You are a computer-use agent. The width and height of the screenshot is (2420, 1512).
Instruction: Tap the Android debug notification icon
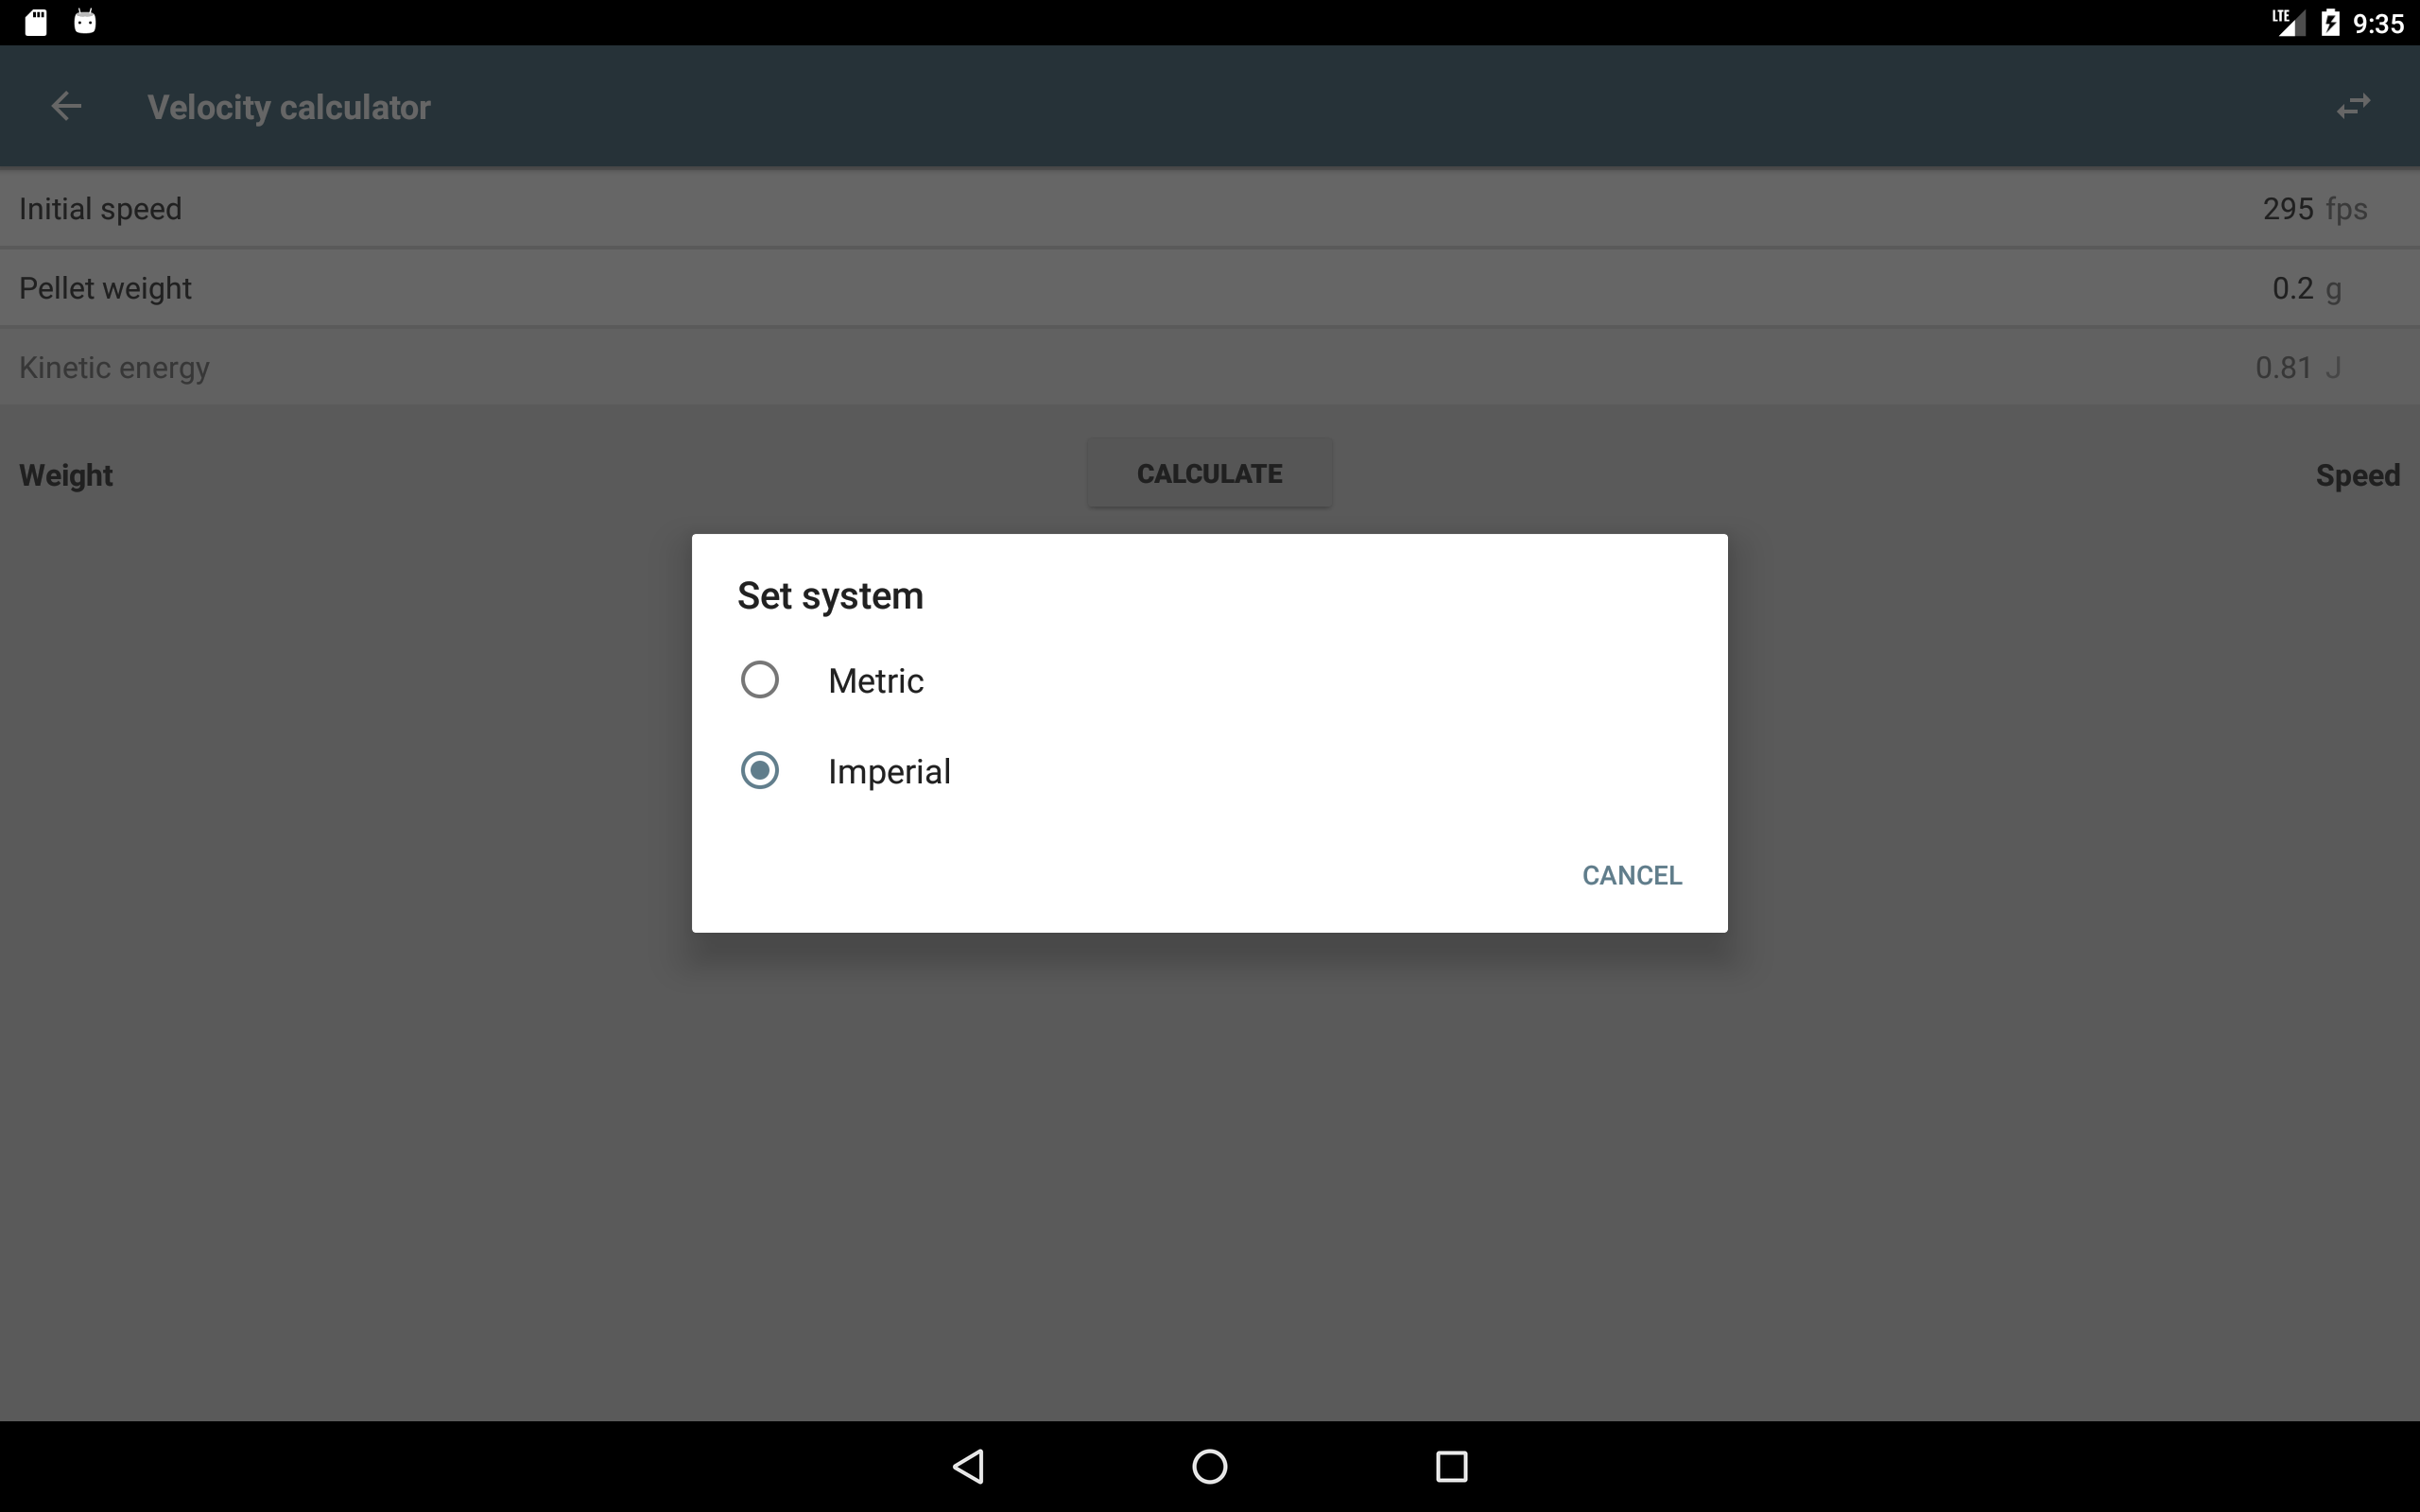[x=85, y=22]
